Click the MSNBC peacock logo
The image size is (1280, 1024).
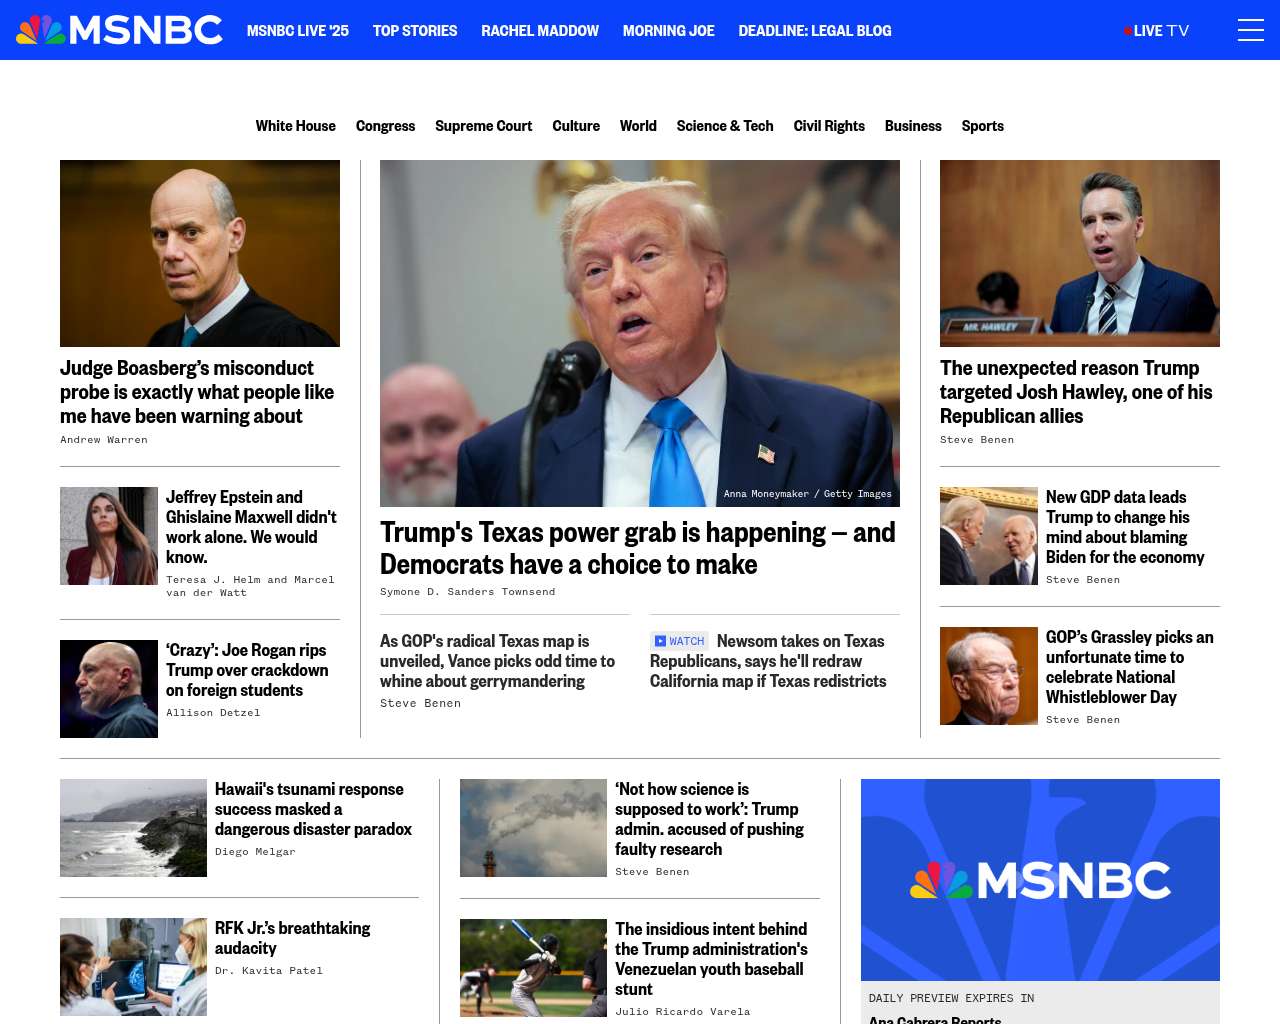pyautogui.click(x=119, y=30)
